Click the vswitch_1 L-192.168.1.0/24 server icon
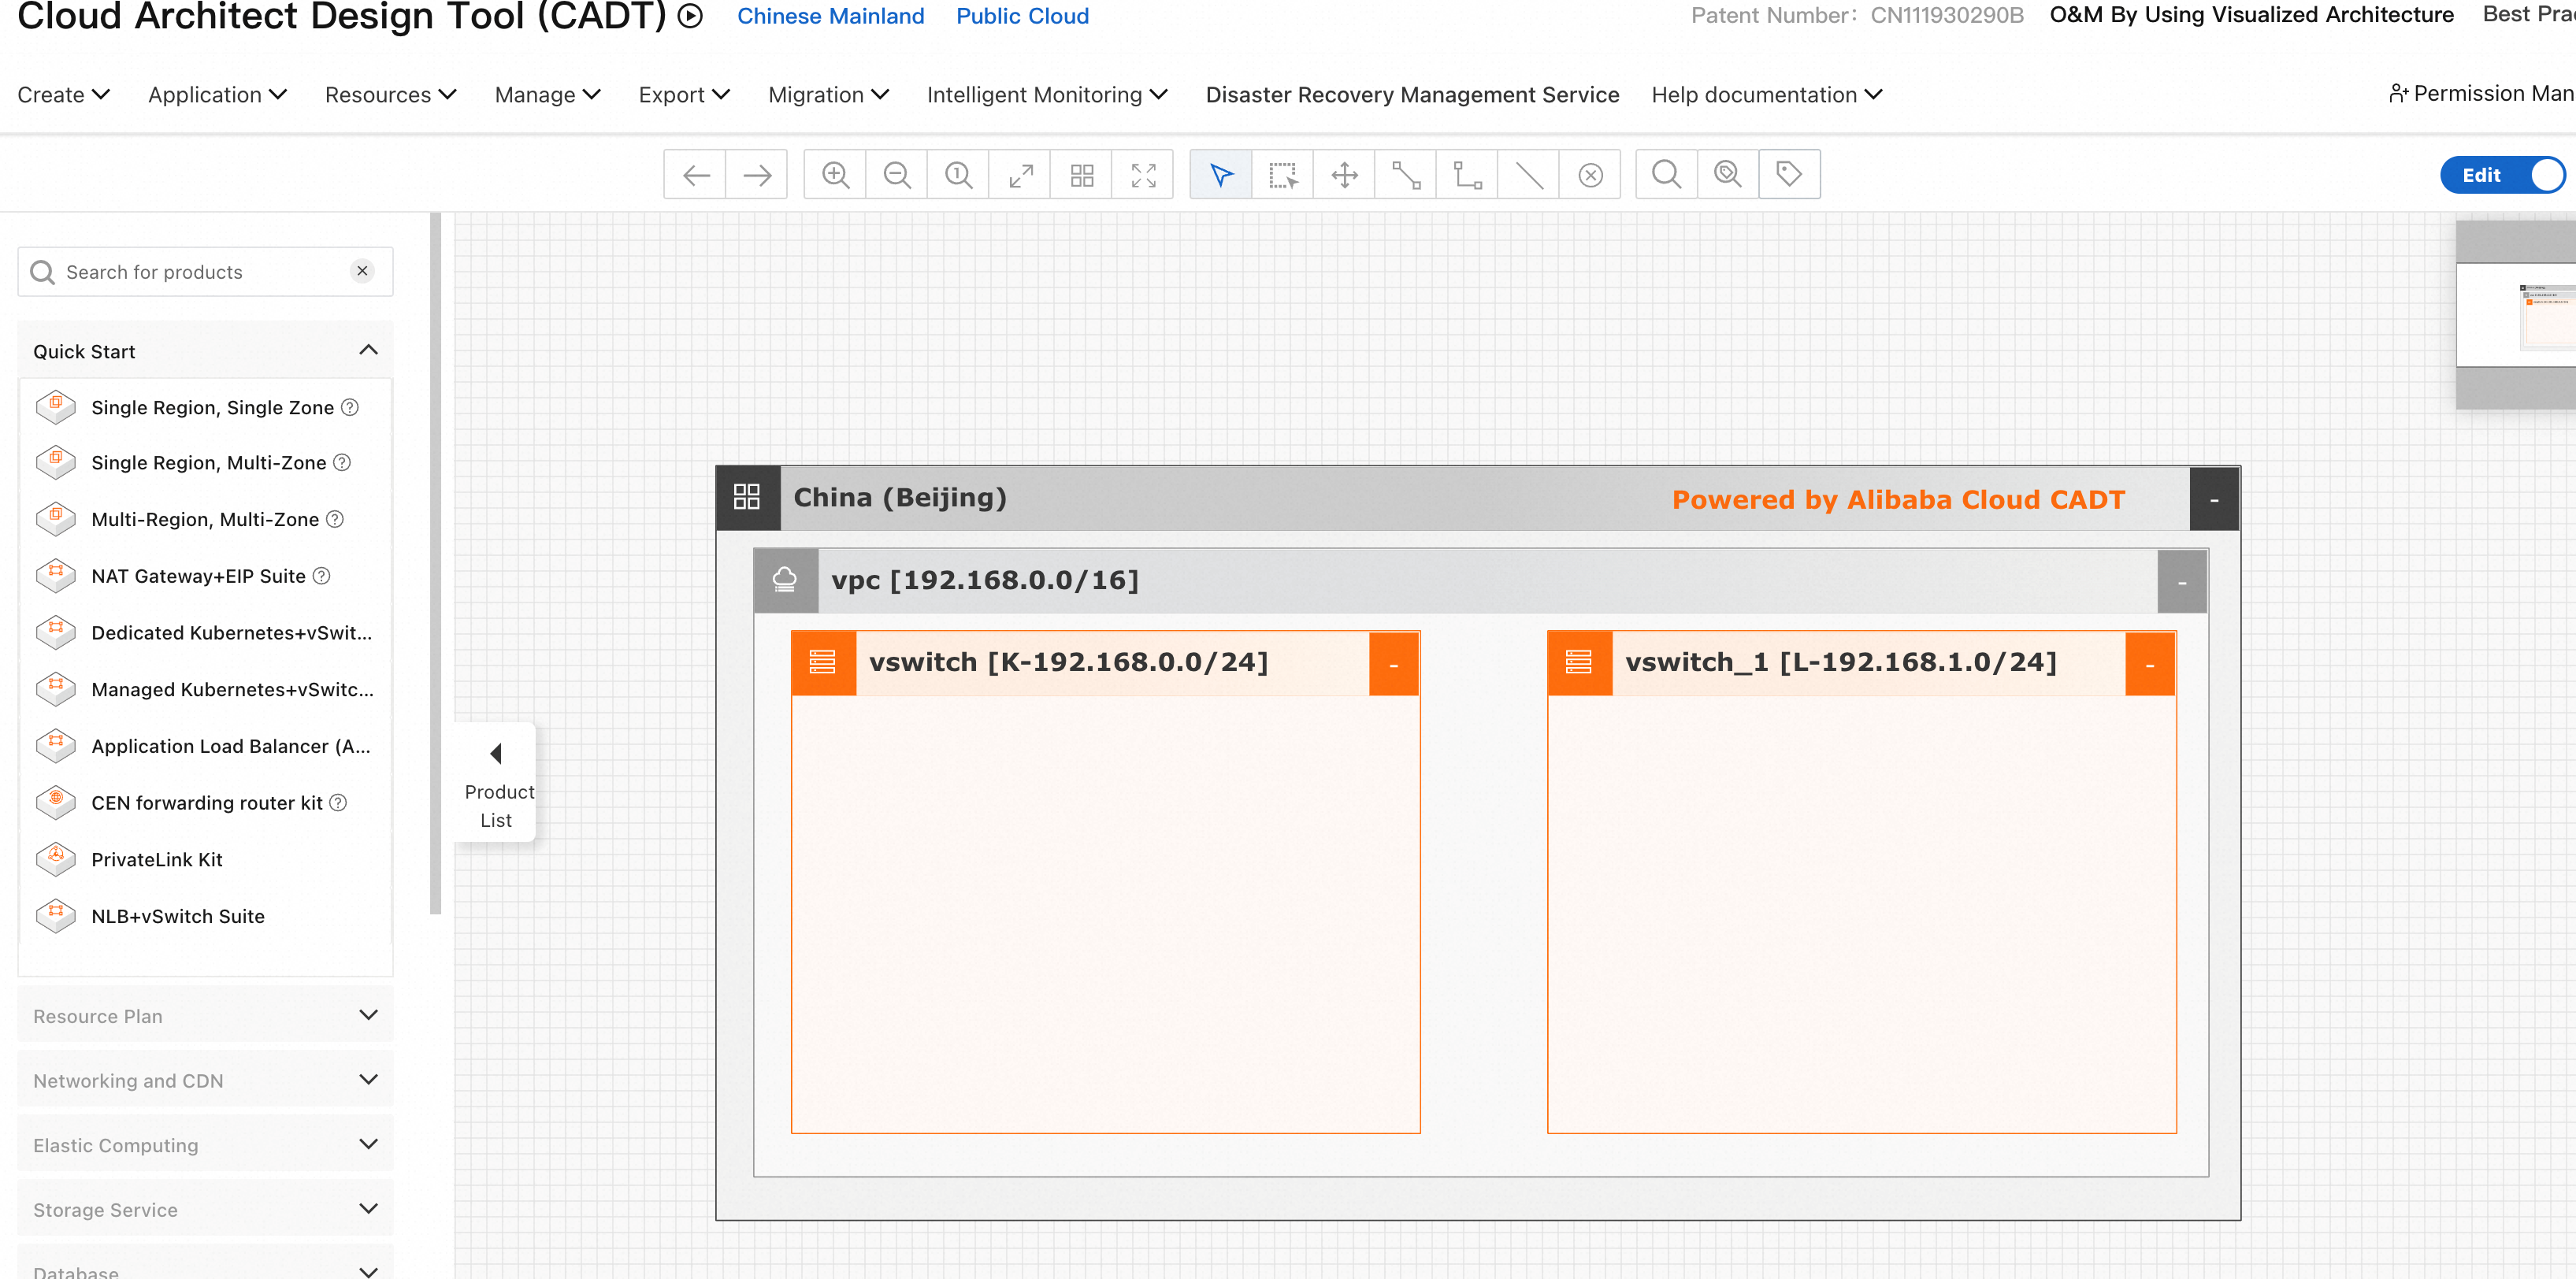 (x=1579, y=662)
